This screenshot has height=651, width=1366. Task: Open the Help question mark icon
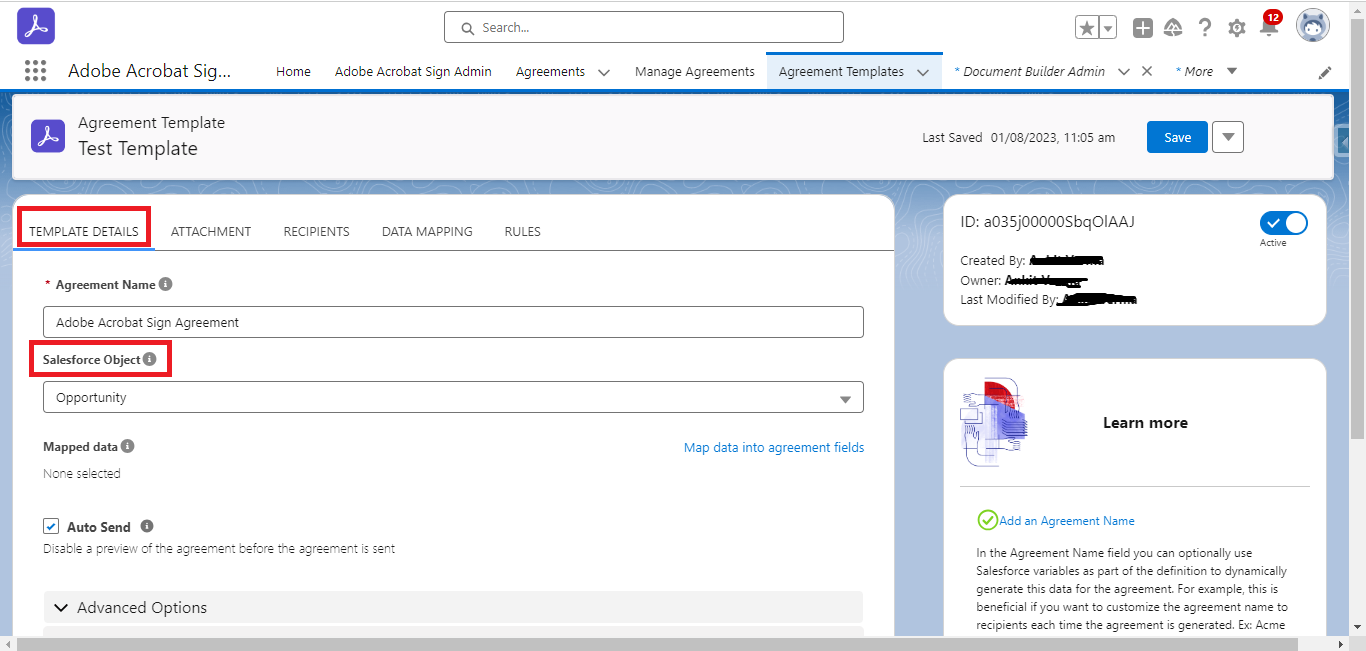[1205, 28]
